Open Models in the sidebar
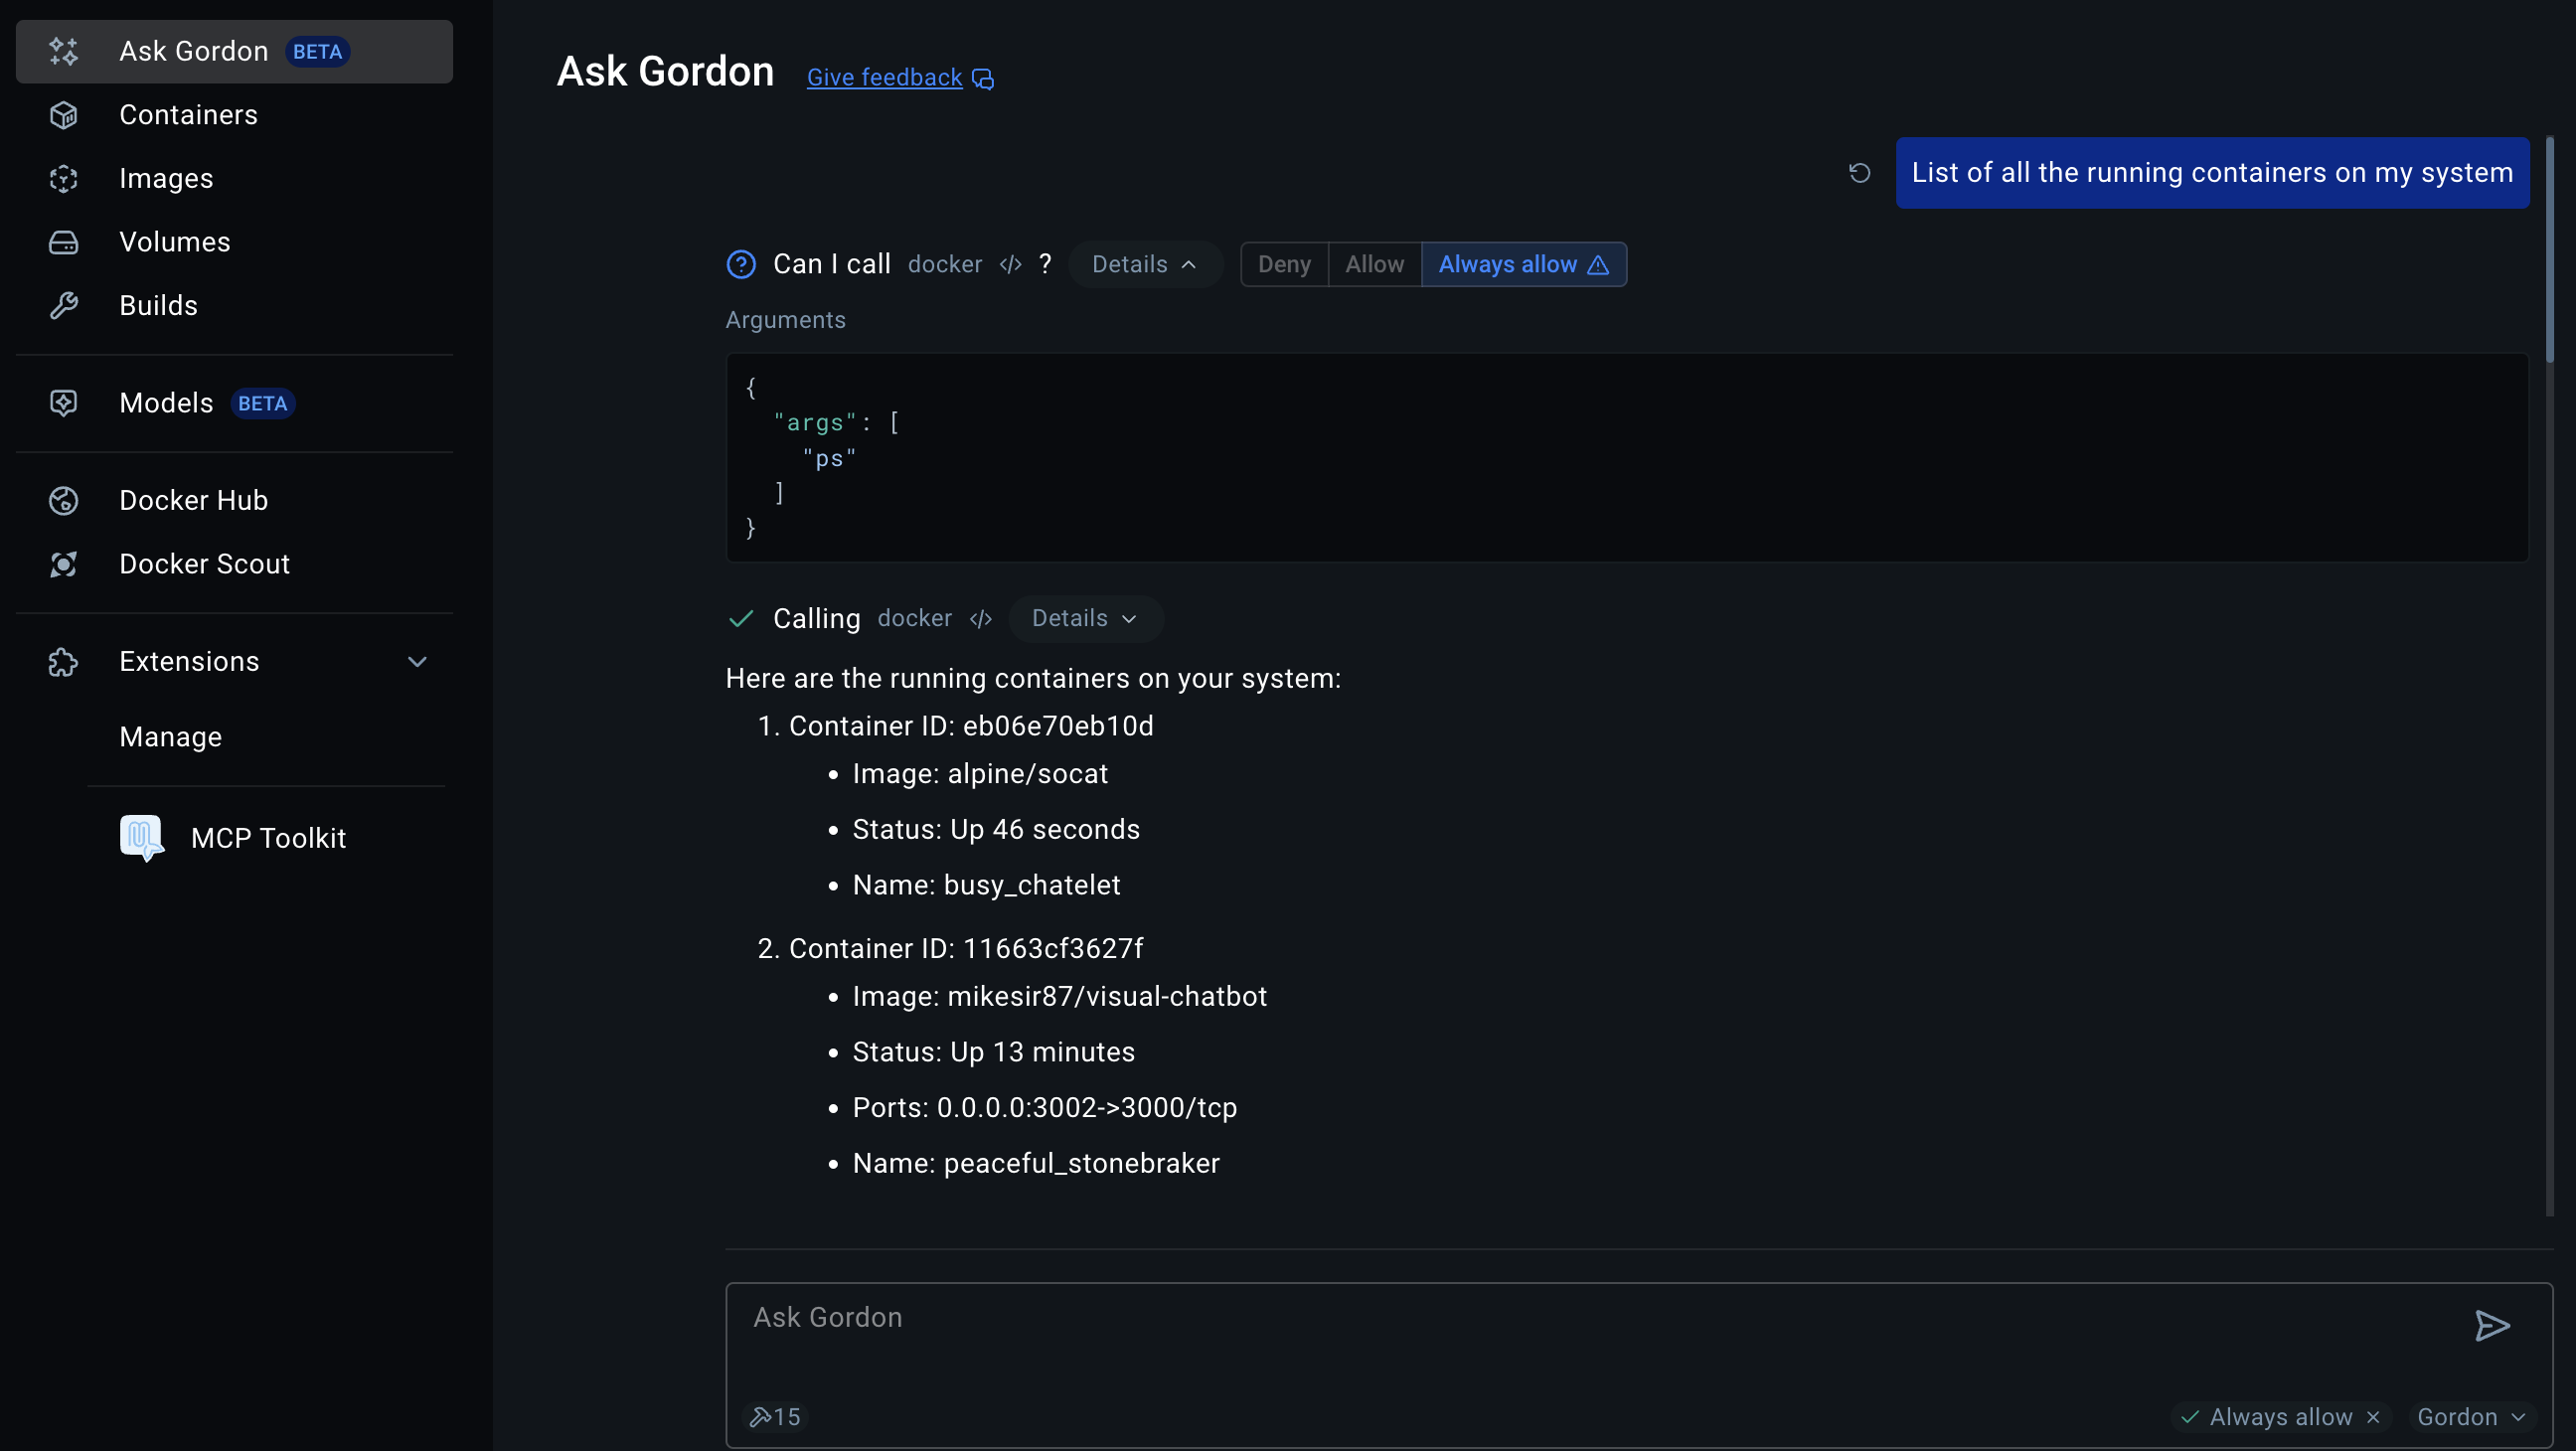 point(234,403)
